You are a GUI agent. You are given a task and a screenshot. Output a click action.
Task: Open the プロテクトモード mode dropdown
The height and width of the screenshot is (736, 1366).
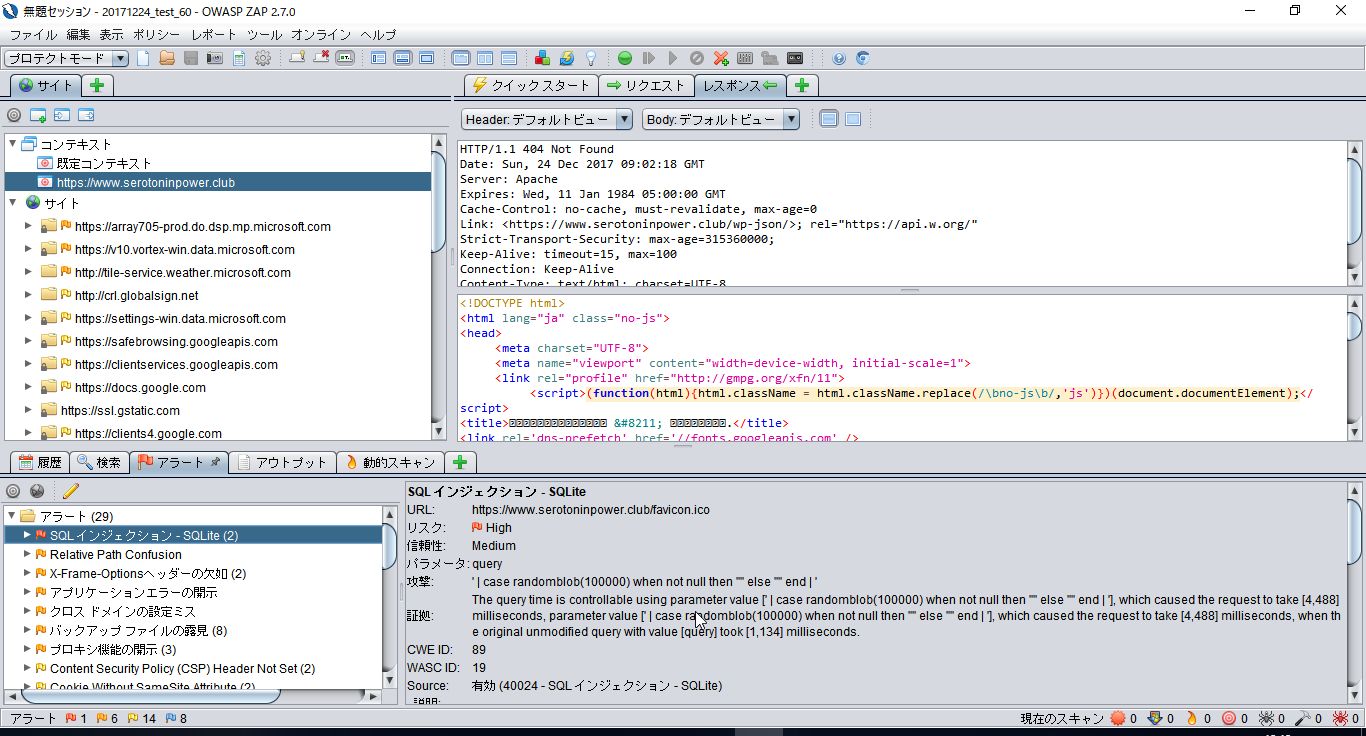pyautogui.click(x=66, y=58)
